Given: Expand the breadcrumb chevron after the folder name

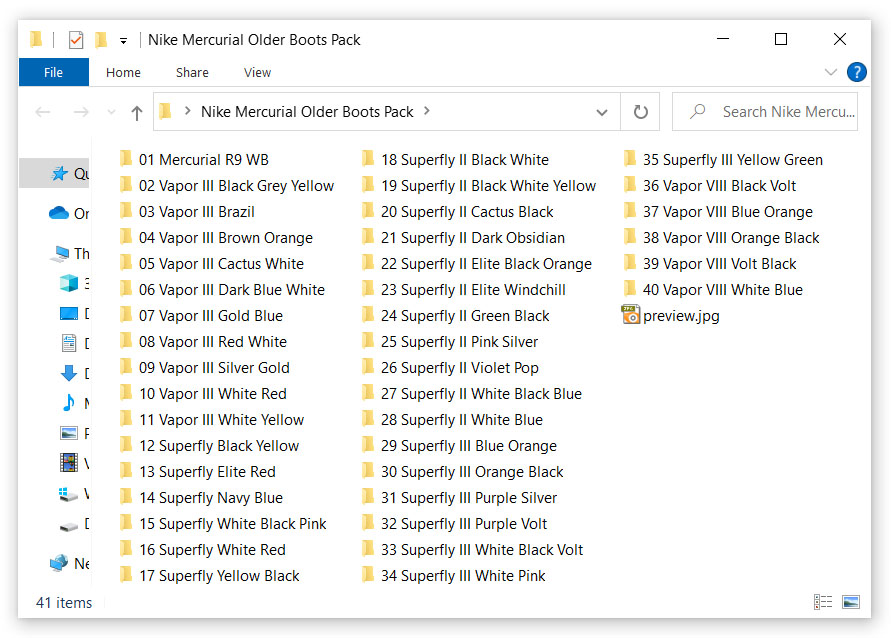Looking at the screenshot, I should pos(426,111).
